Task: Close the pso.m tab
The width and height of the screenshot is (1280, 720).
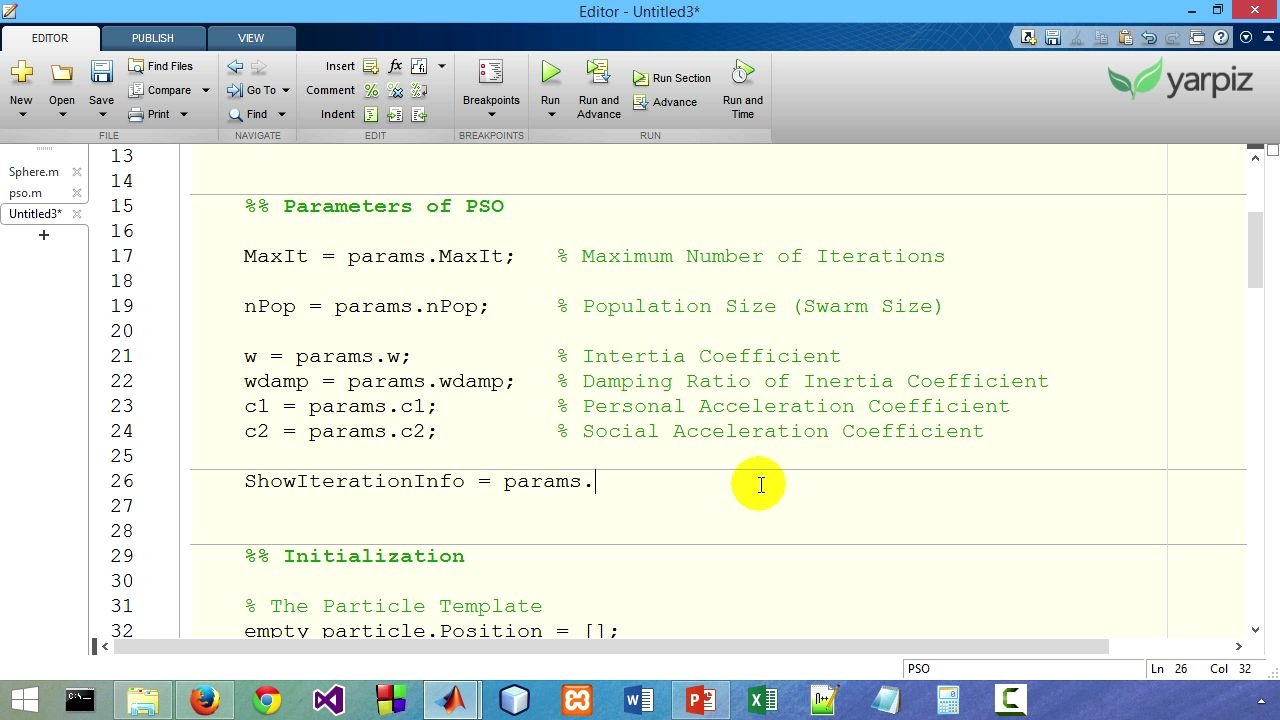Action: tap(77, 193)
